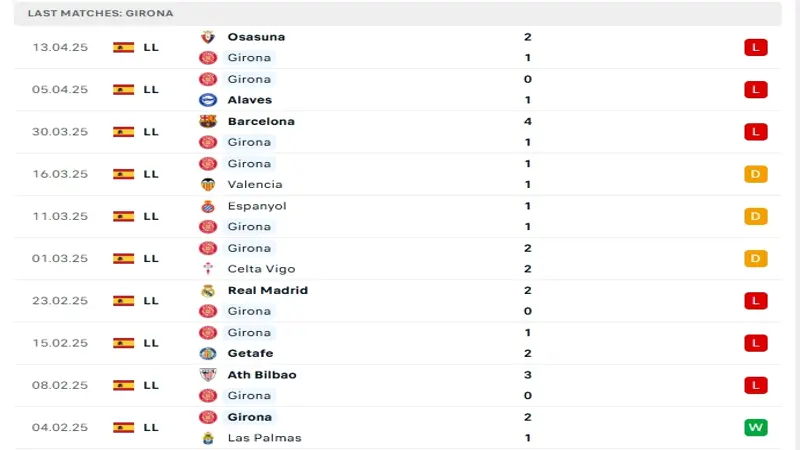Click Spain flag on 13.04.25 row
The width and height of the screenshot is (800, 450).
pyautogui.click(x=124, y=47)
